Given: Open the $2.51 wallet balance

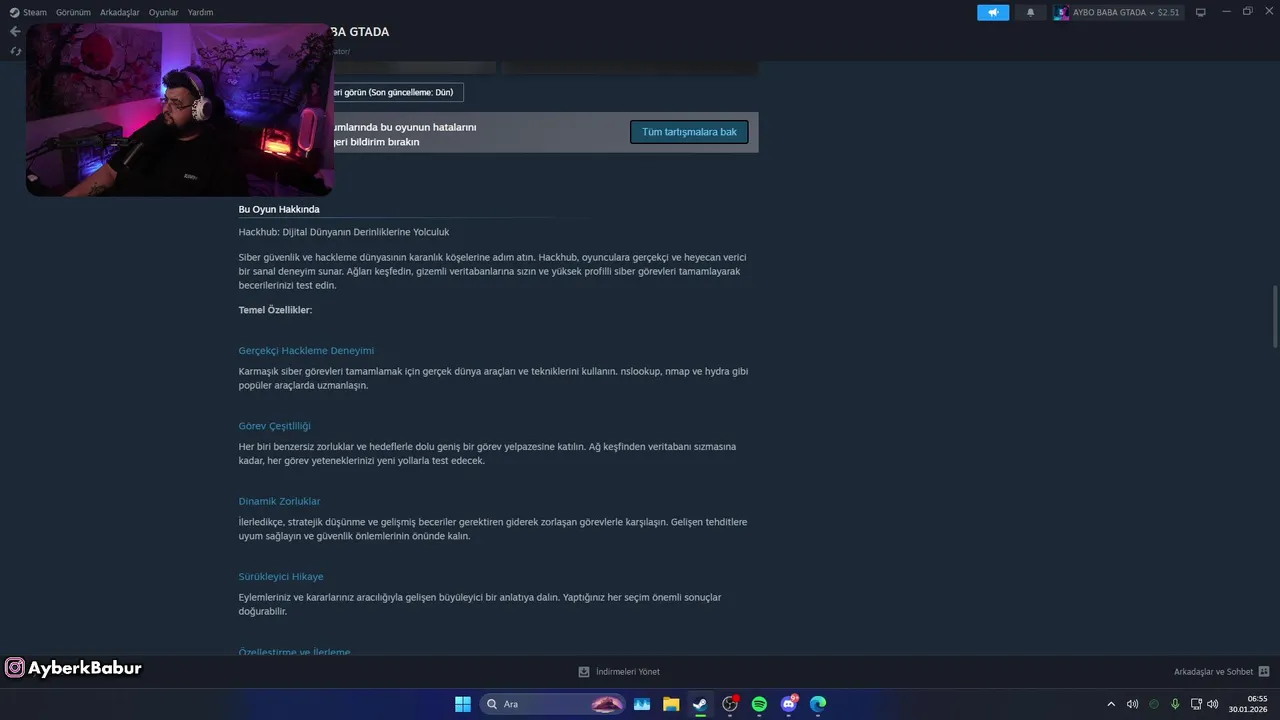Looking at the screenshot, I should (x=1169, y=12).
